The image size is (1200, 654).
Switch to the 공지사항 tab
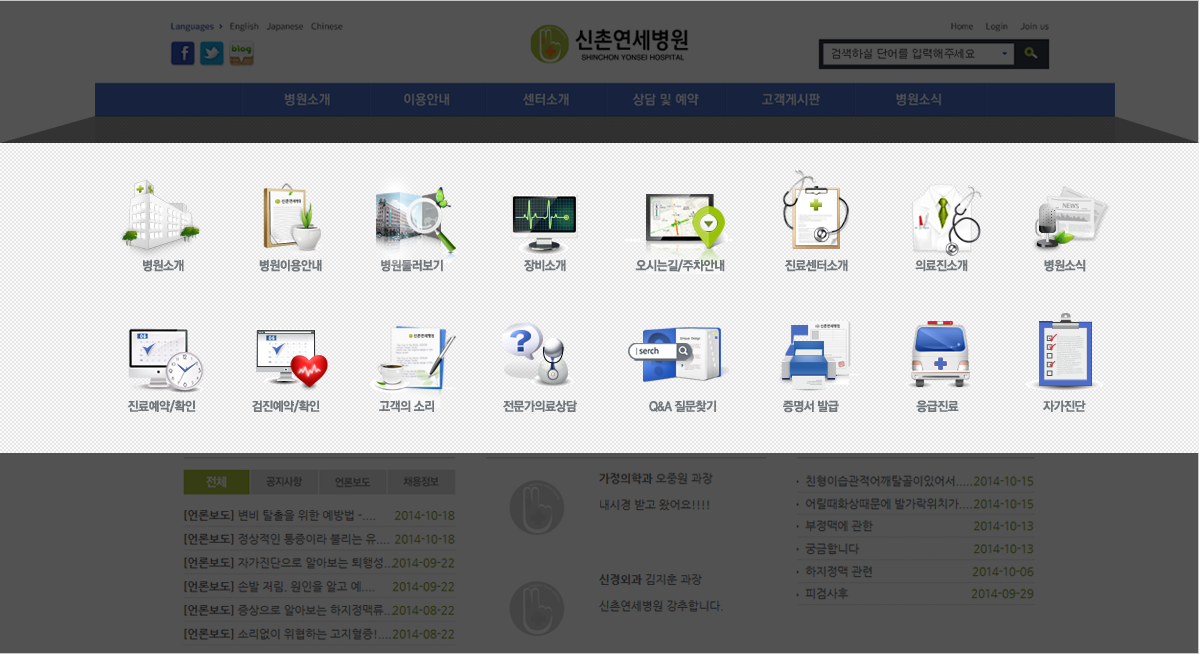(x=284, y=482)
